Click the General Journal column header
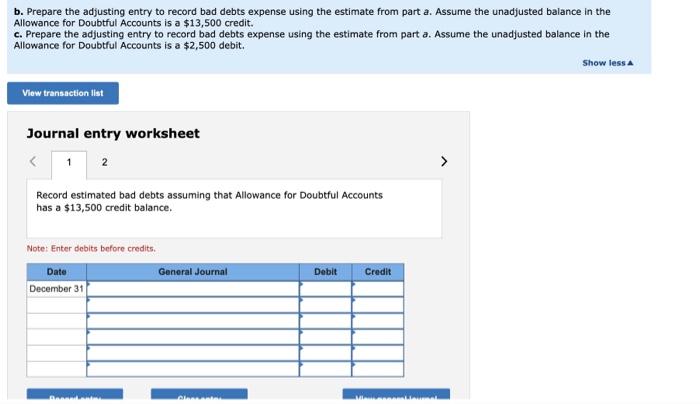This screenshot has width=700, height=404. [193, 272]
